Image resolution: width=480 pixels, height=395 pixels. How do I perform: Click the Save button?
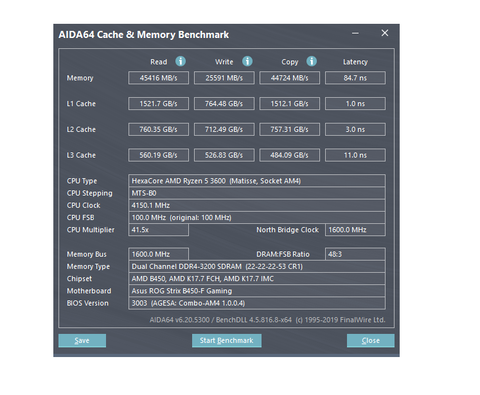[82, 341]
